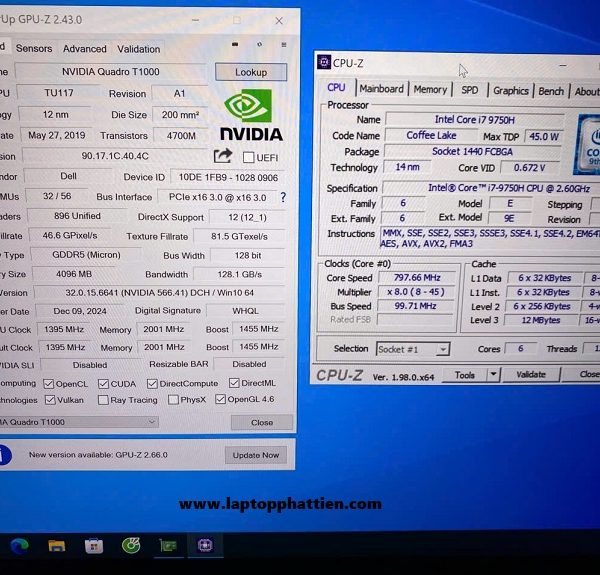This screenshot has width=600, height=575.
Task: Select the CPU tab in CPU-Z
Action: click(336, 88)
